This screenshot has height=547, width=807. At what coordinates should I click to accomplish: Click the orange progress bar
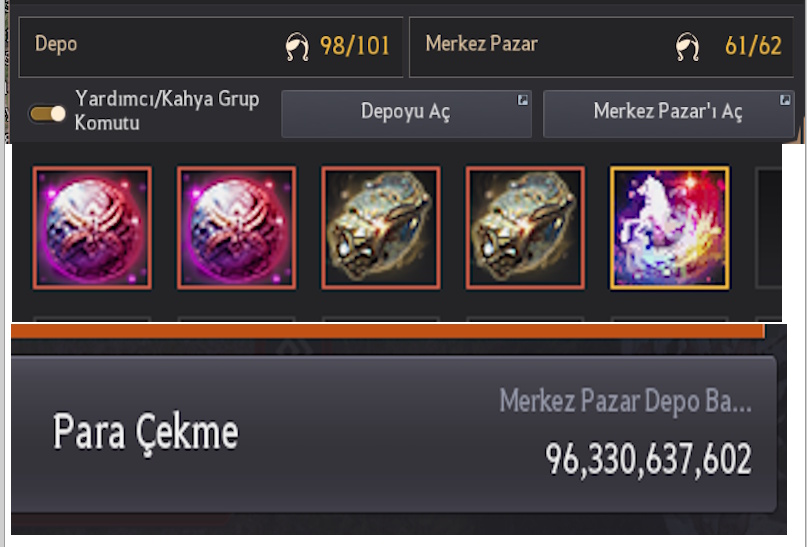point(388,331)
